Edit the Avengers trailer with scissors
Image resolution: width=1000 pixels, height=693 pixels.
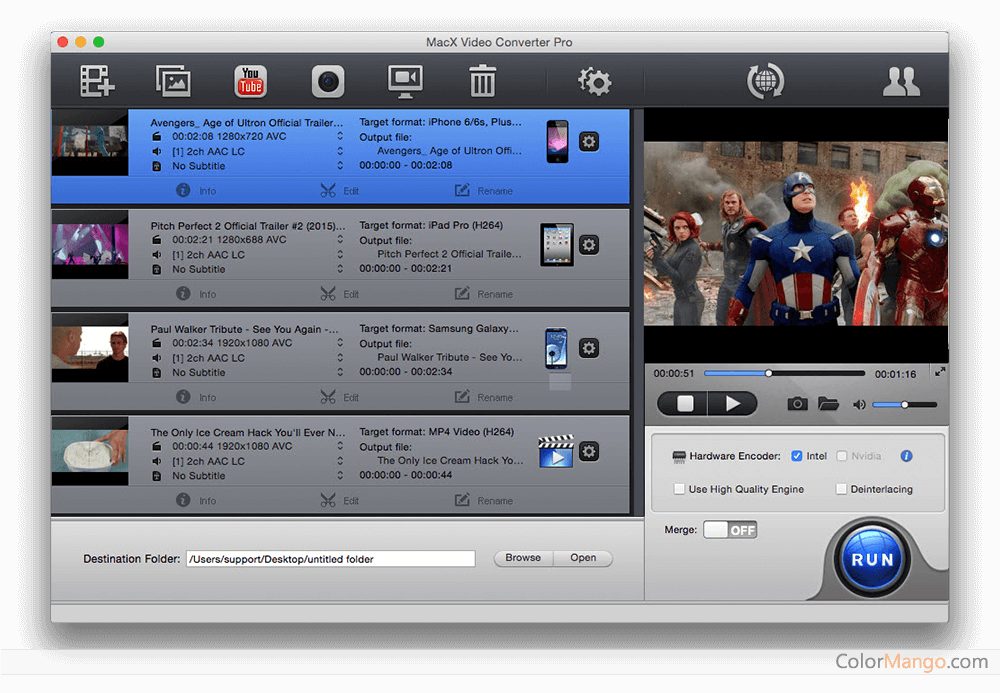point(339,191)
